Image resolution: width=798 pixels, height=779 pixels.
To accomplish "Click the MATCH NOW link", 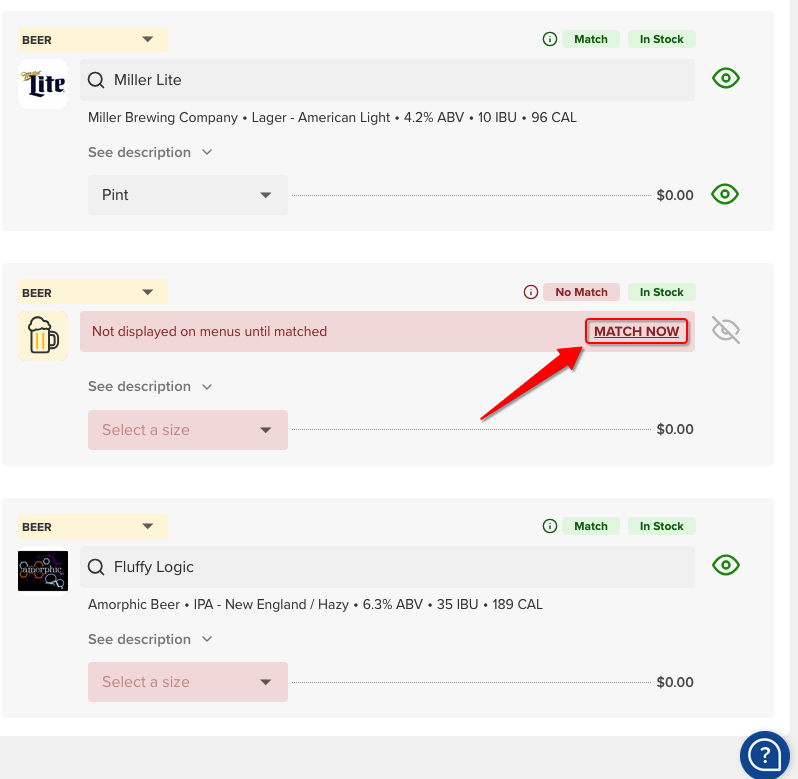I will [x=636, y=331].
